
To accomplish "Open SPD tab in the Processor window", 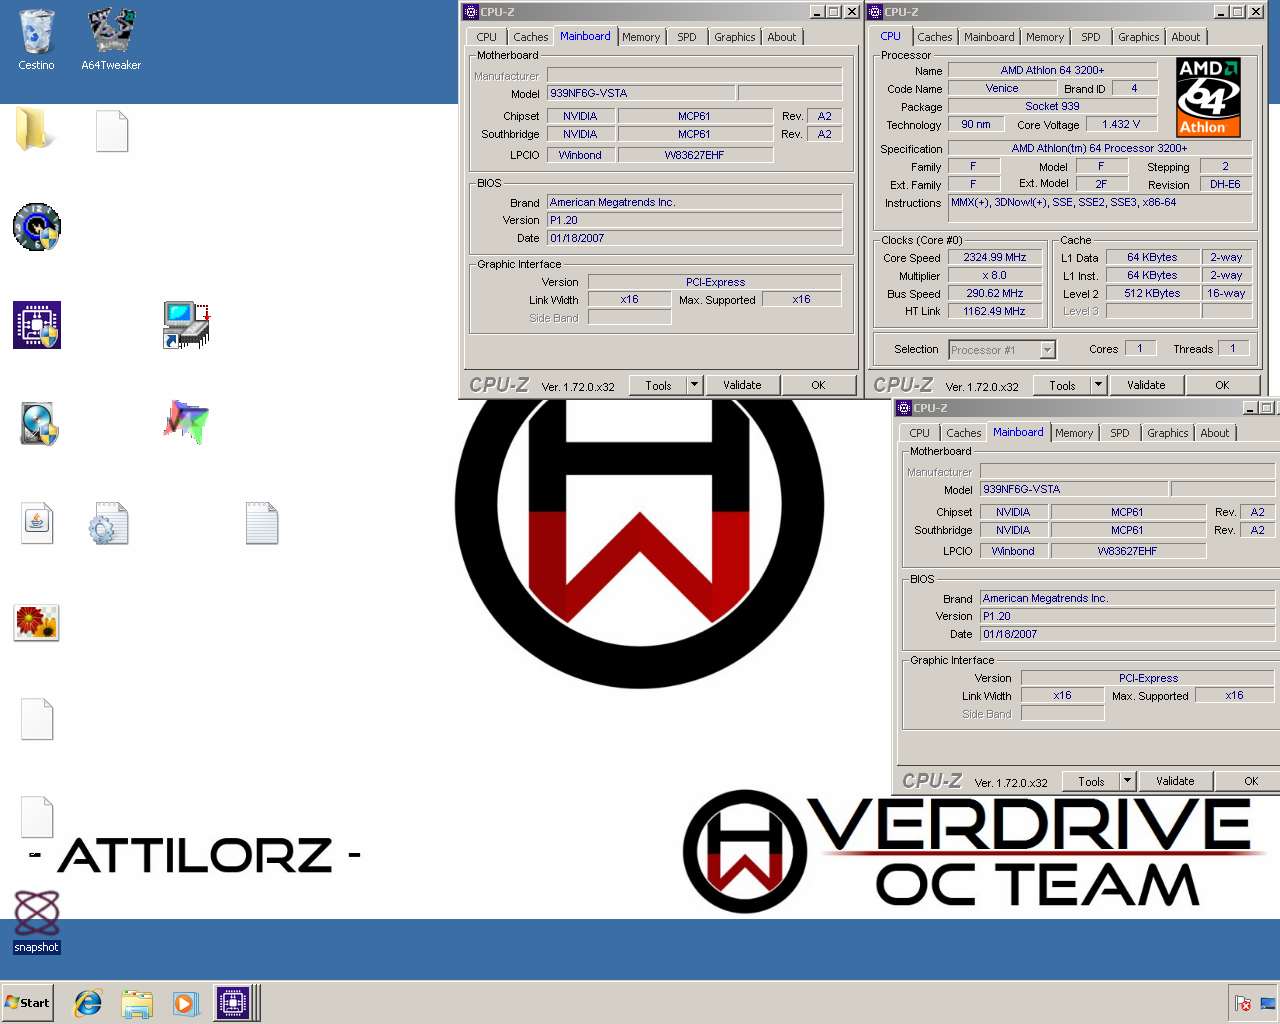I will tap(1091, 37).
